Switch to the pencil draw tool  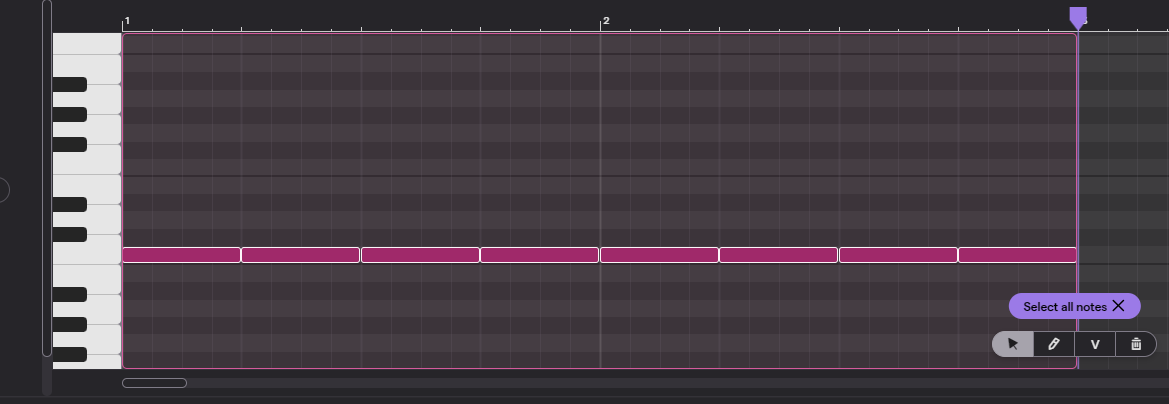(x=1054, y=344)
